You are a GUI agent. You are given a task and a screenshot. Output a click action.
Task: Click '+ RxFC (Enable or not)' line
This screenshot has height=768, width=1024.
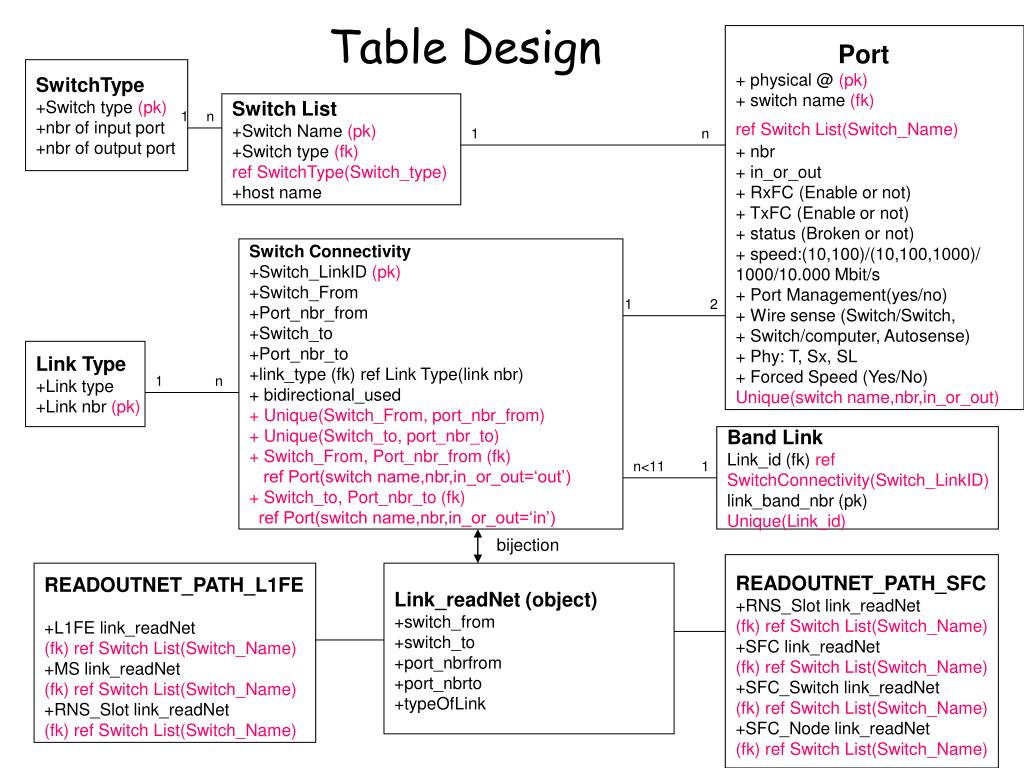(x=823, y=193)
